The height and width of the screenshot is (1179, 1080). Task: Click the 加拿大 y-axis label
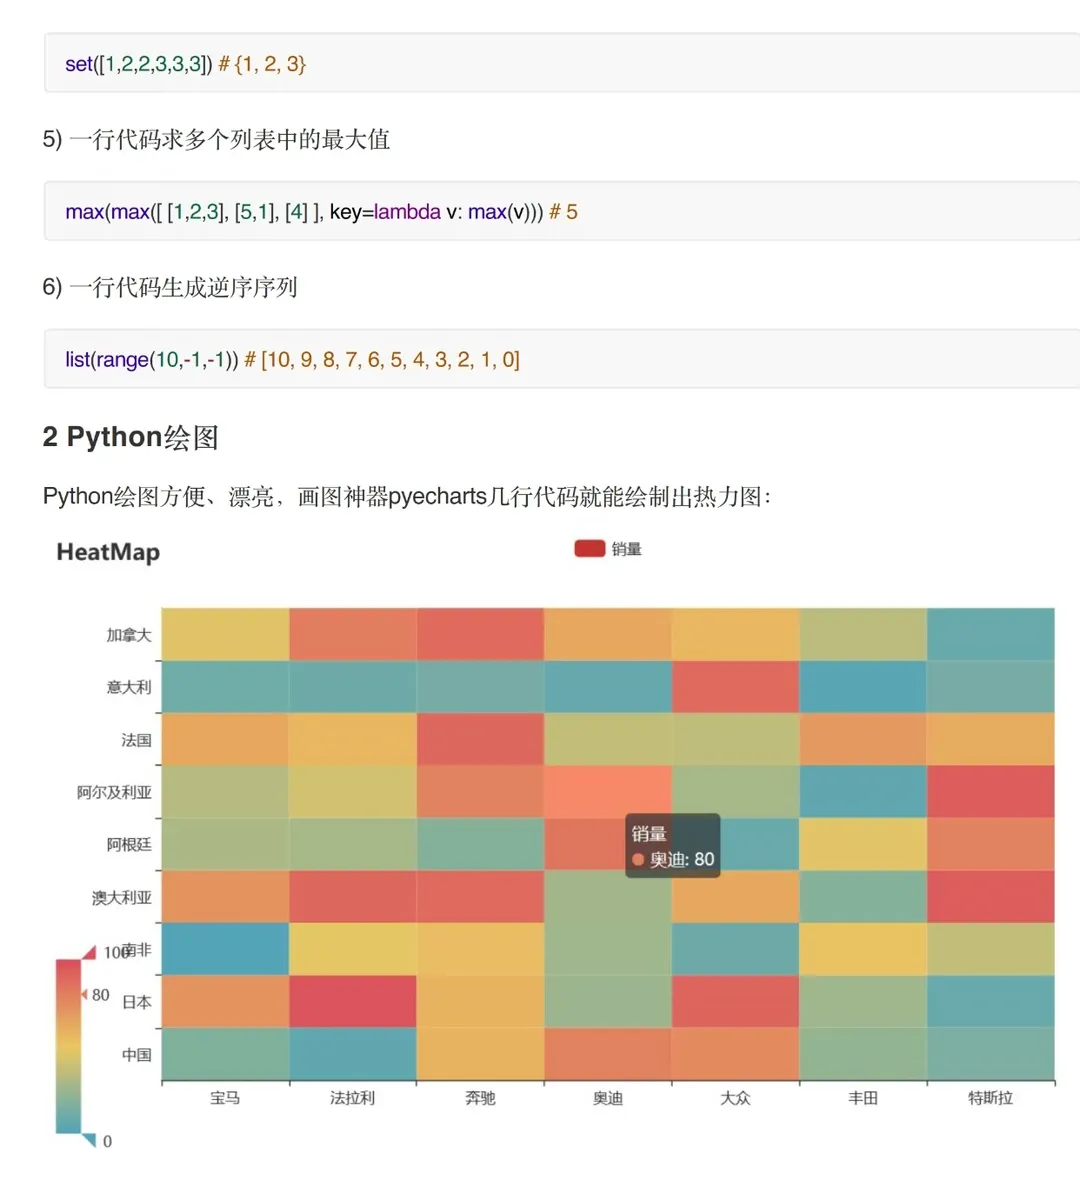pos(129,635)
